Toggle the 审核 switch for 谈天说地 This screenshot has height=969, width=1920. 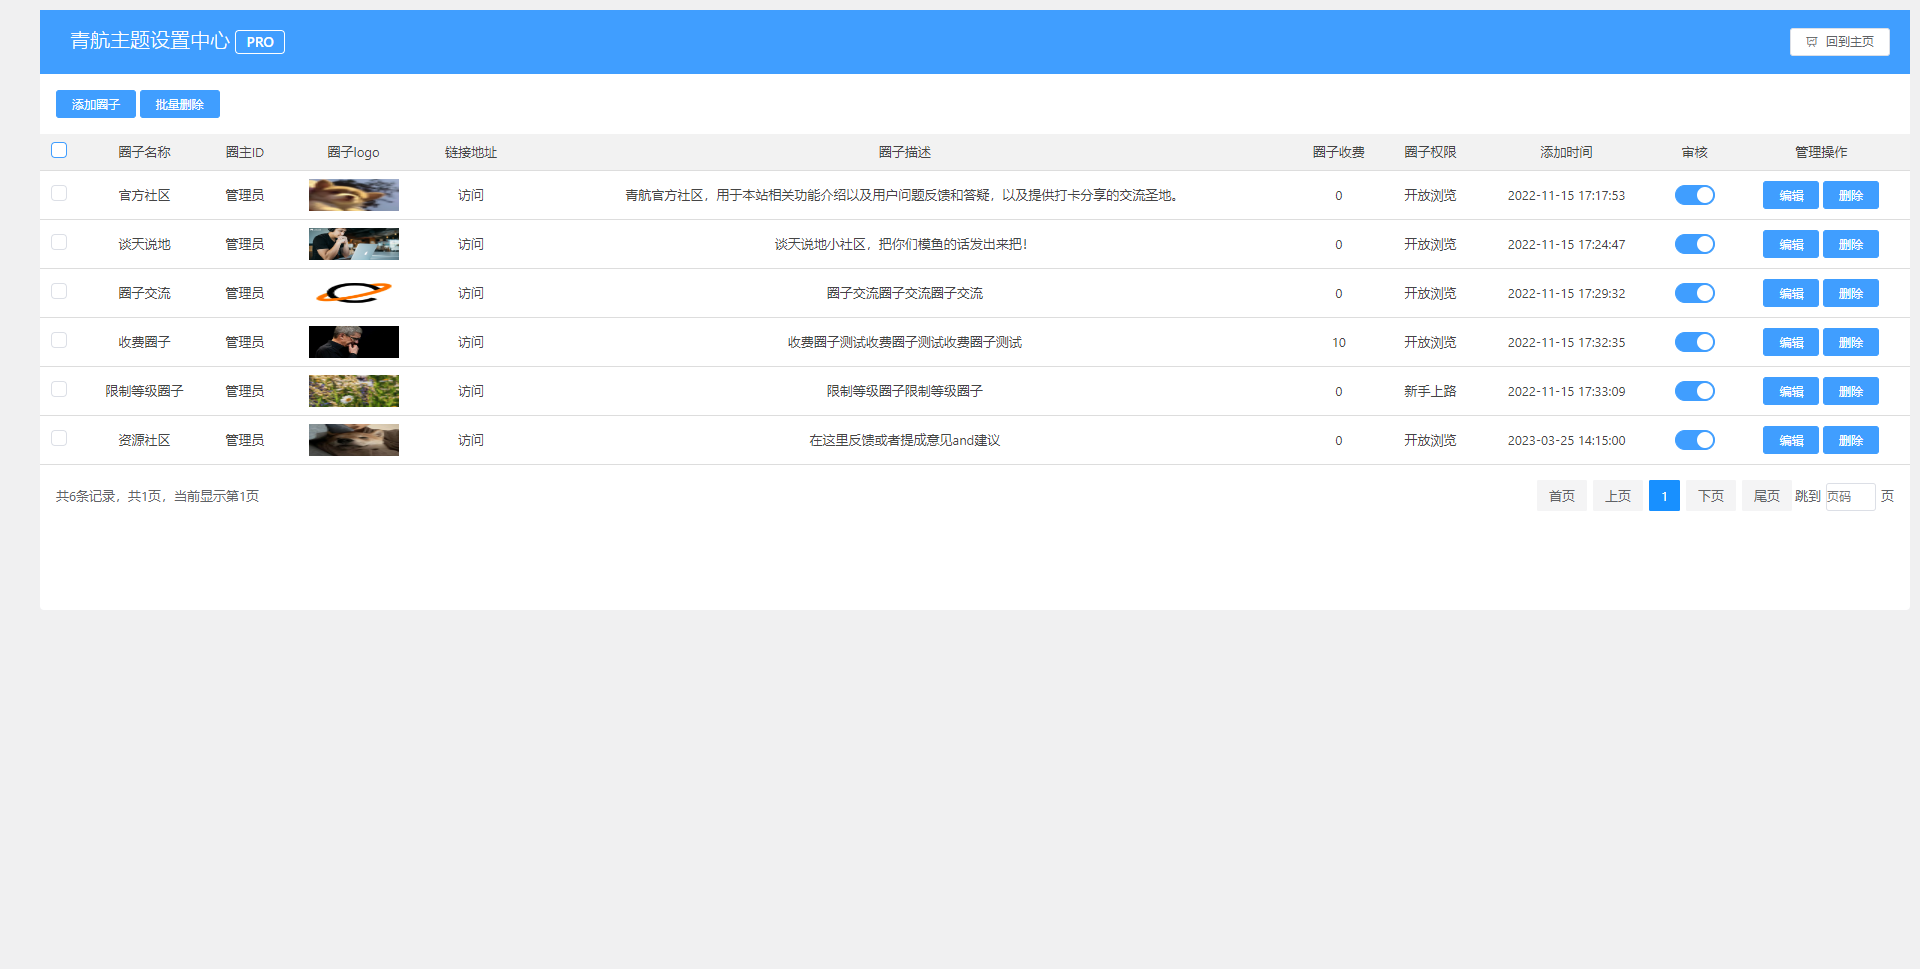pos(1694,244)
